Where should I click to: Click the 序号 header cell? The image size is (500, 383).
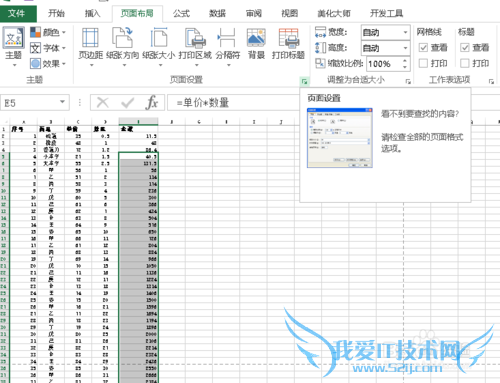(x=24, y=129)
